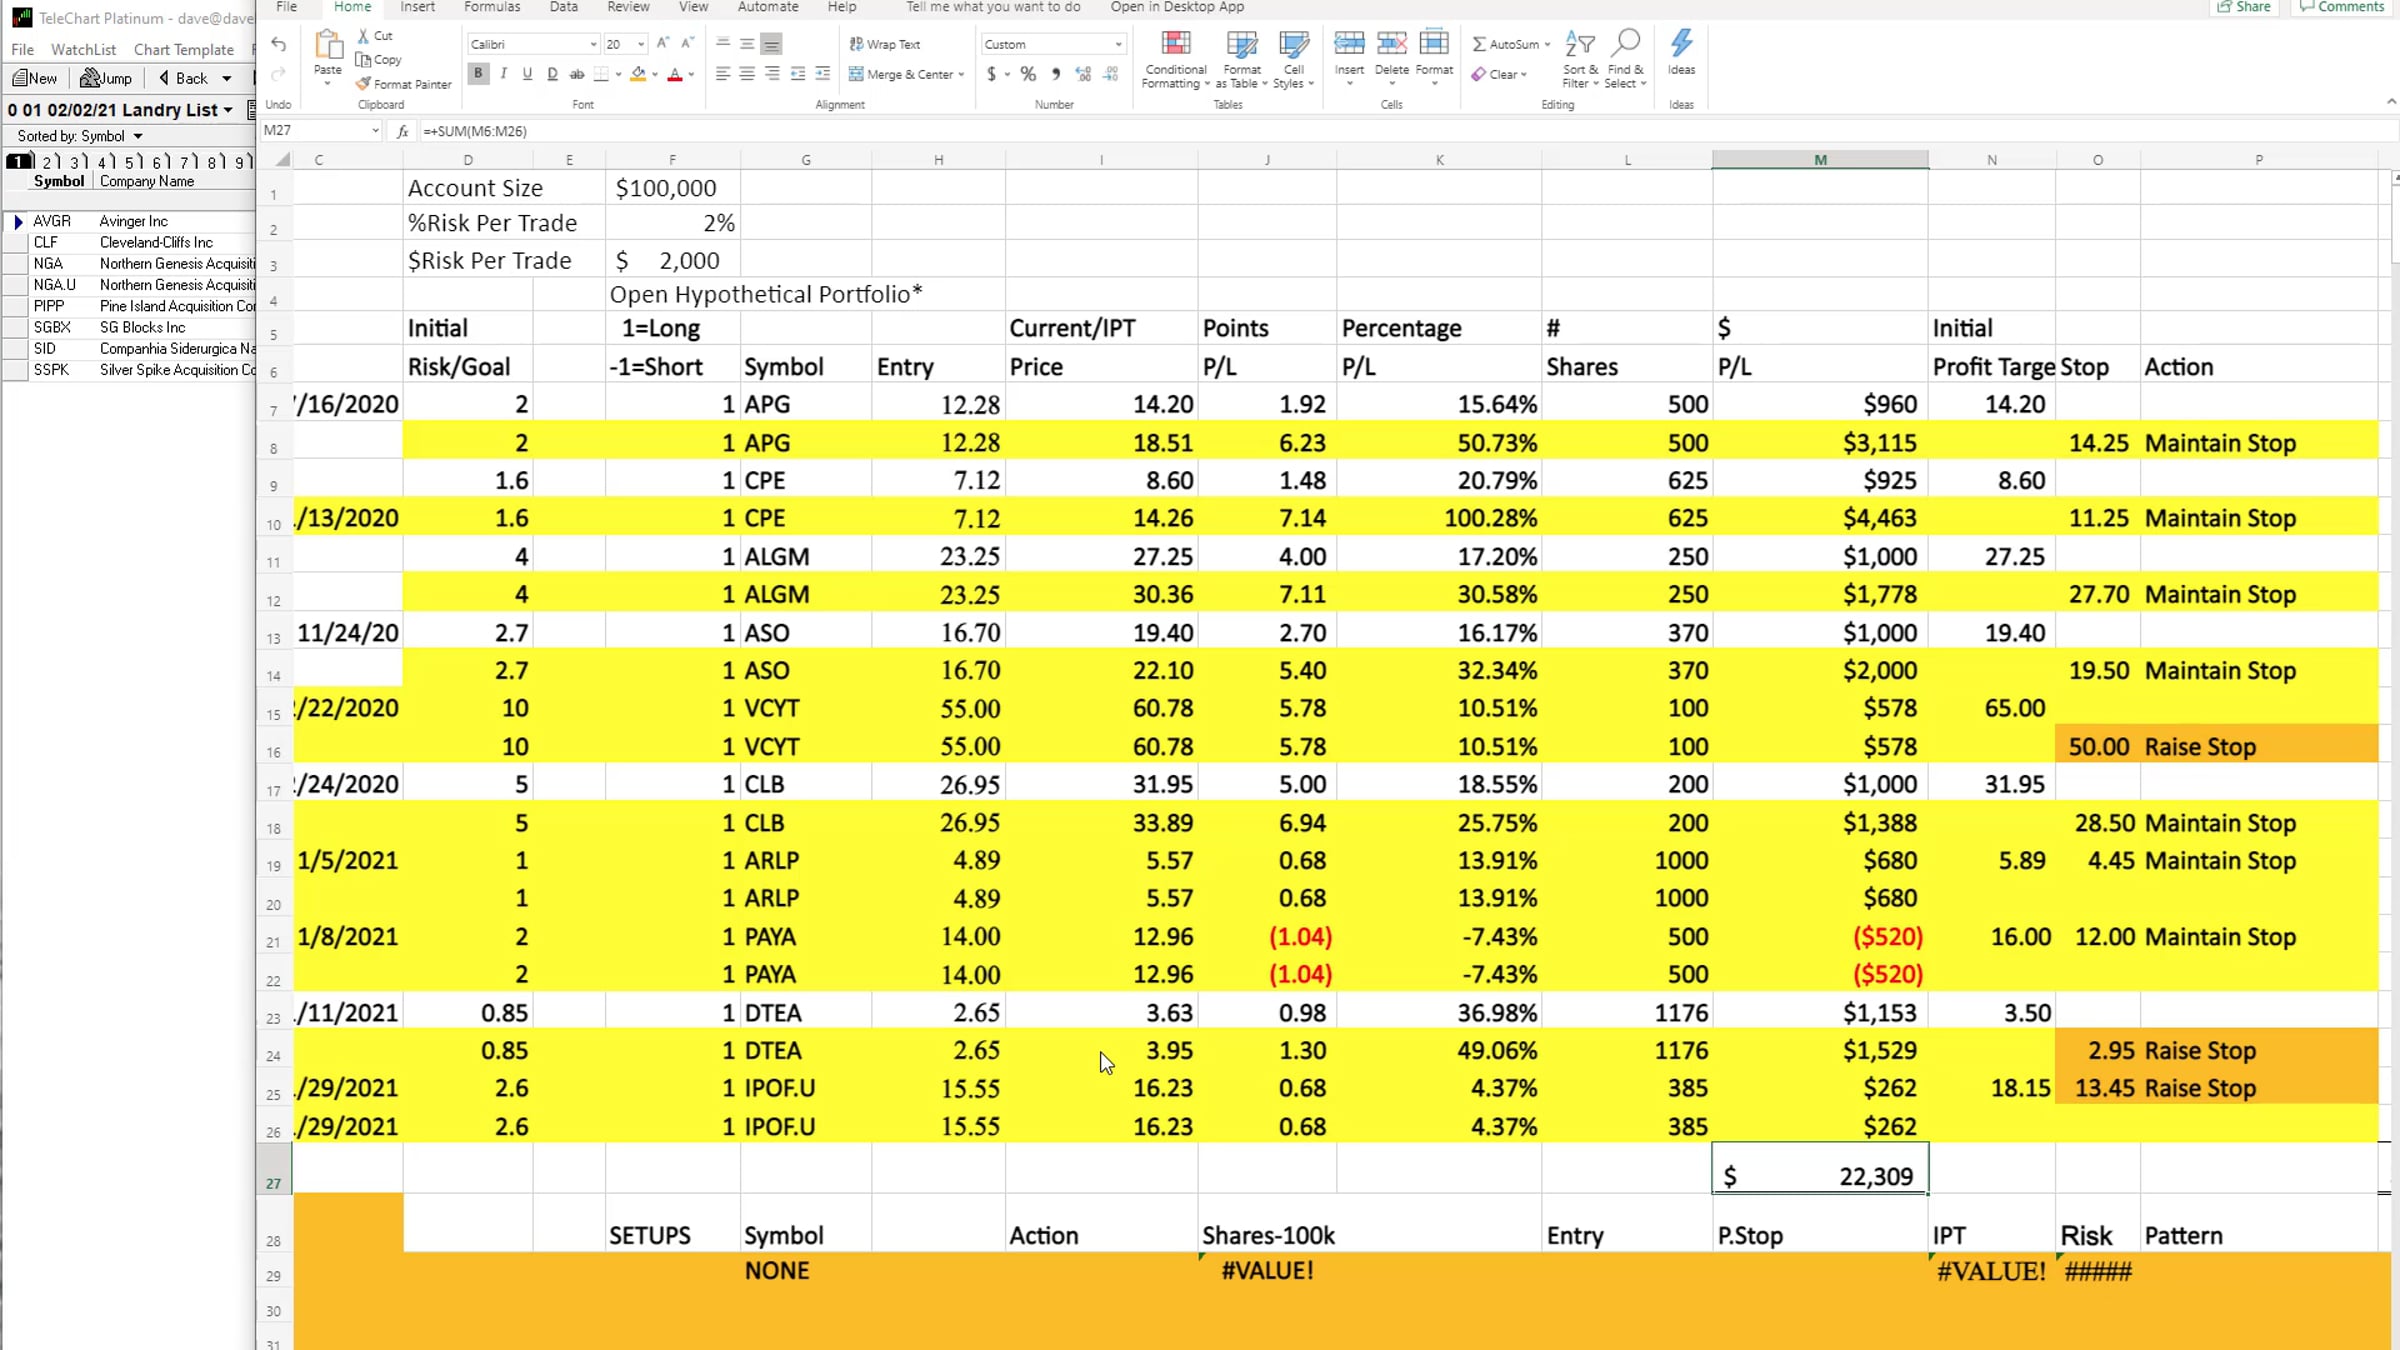Toggle underline formatting
This screenshot has width=2400, height=1350.
(527, 74)
